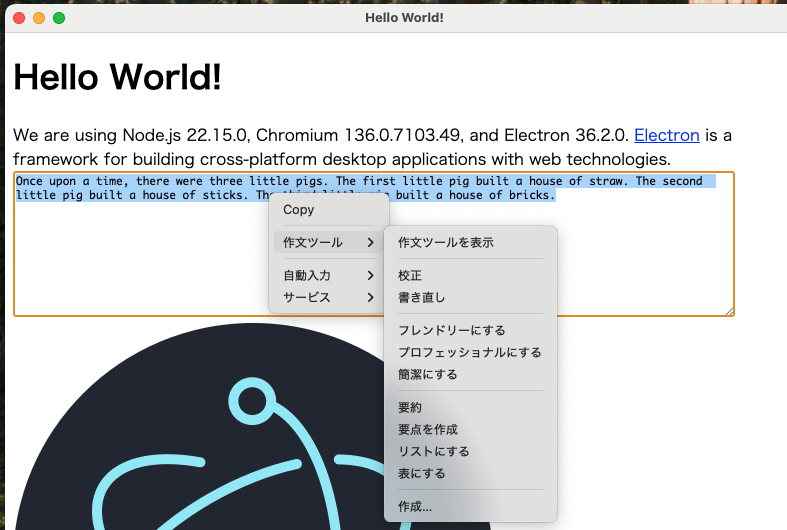This screenshot has width=787, height=530.
Task: Open the 作文ツール submenu entry
Action: pyautogui.click(x=329, y=242)
